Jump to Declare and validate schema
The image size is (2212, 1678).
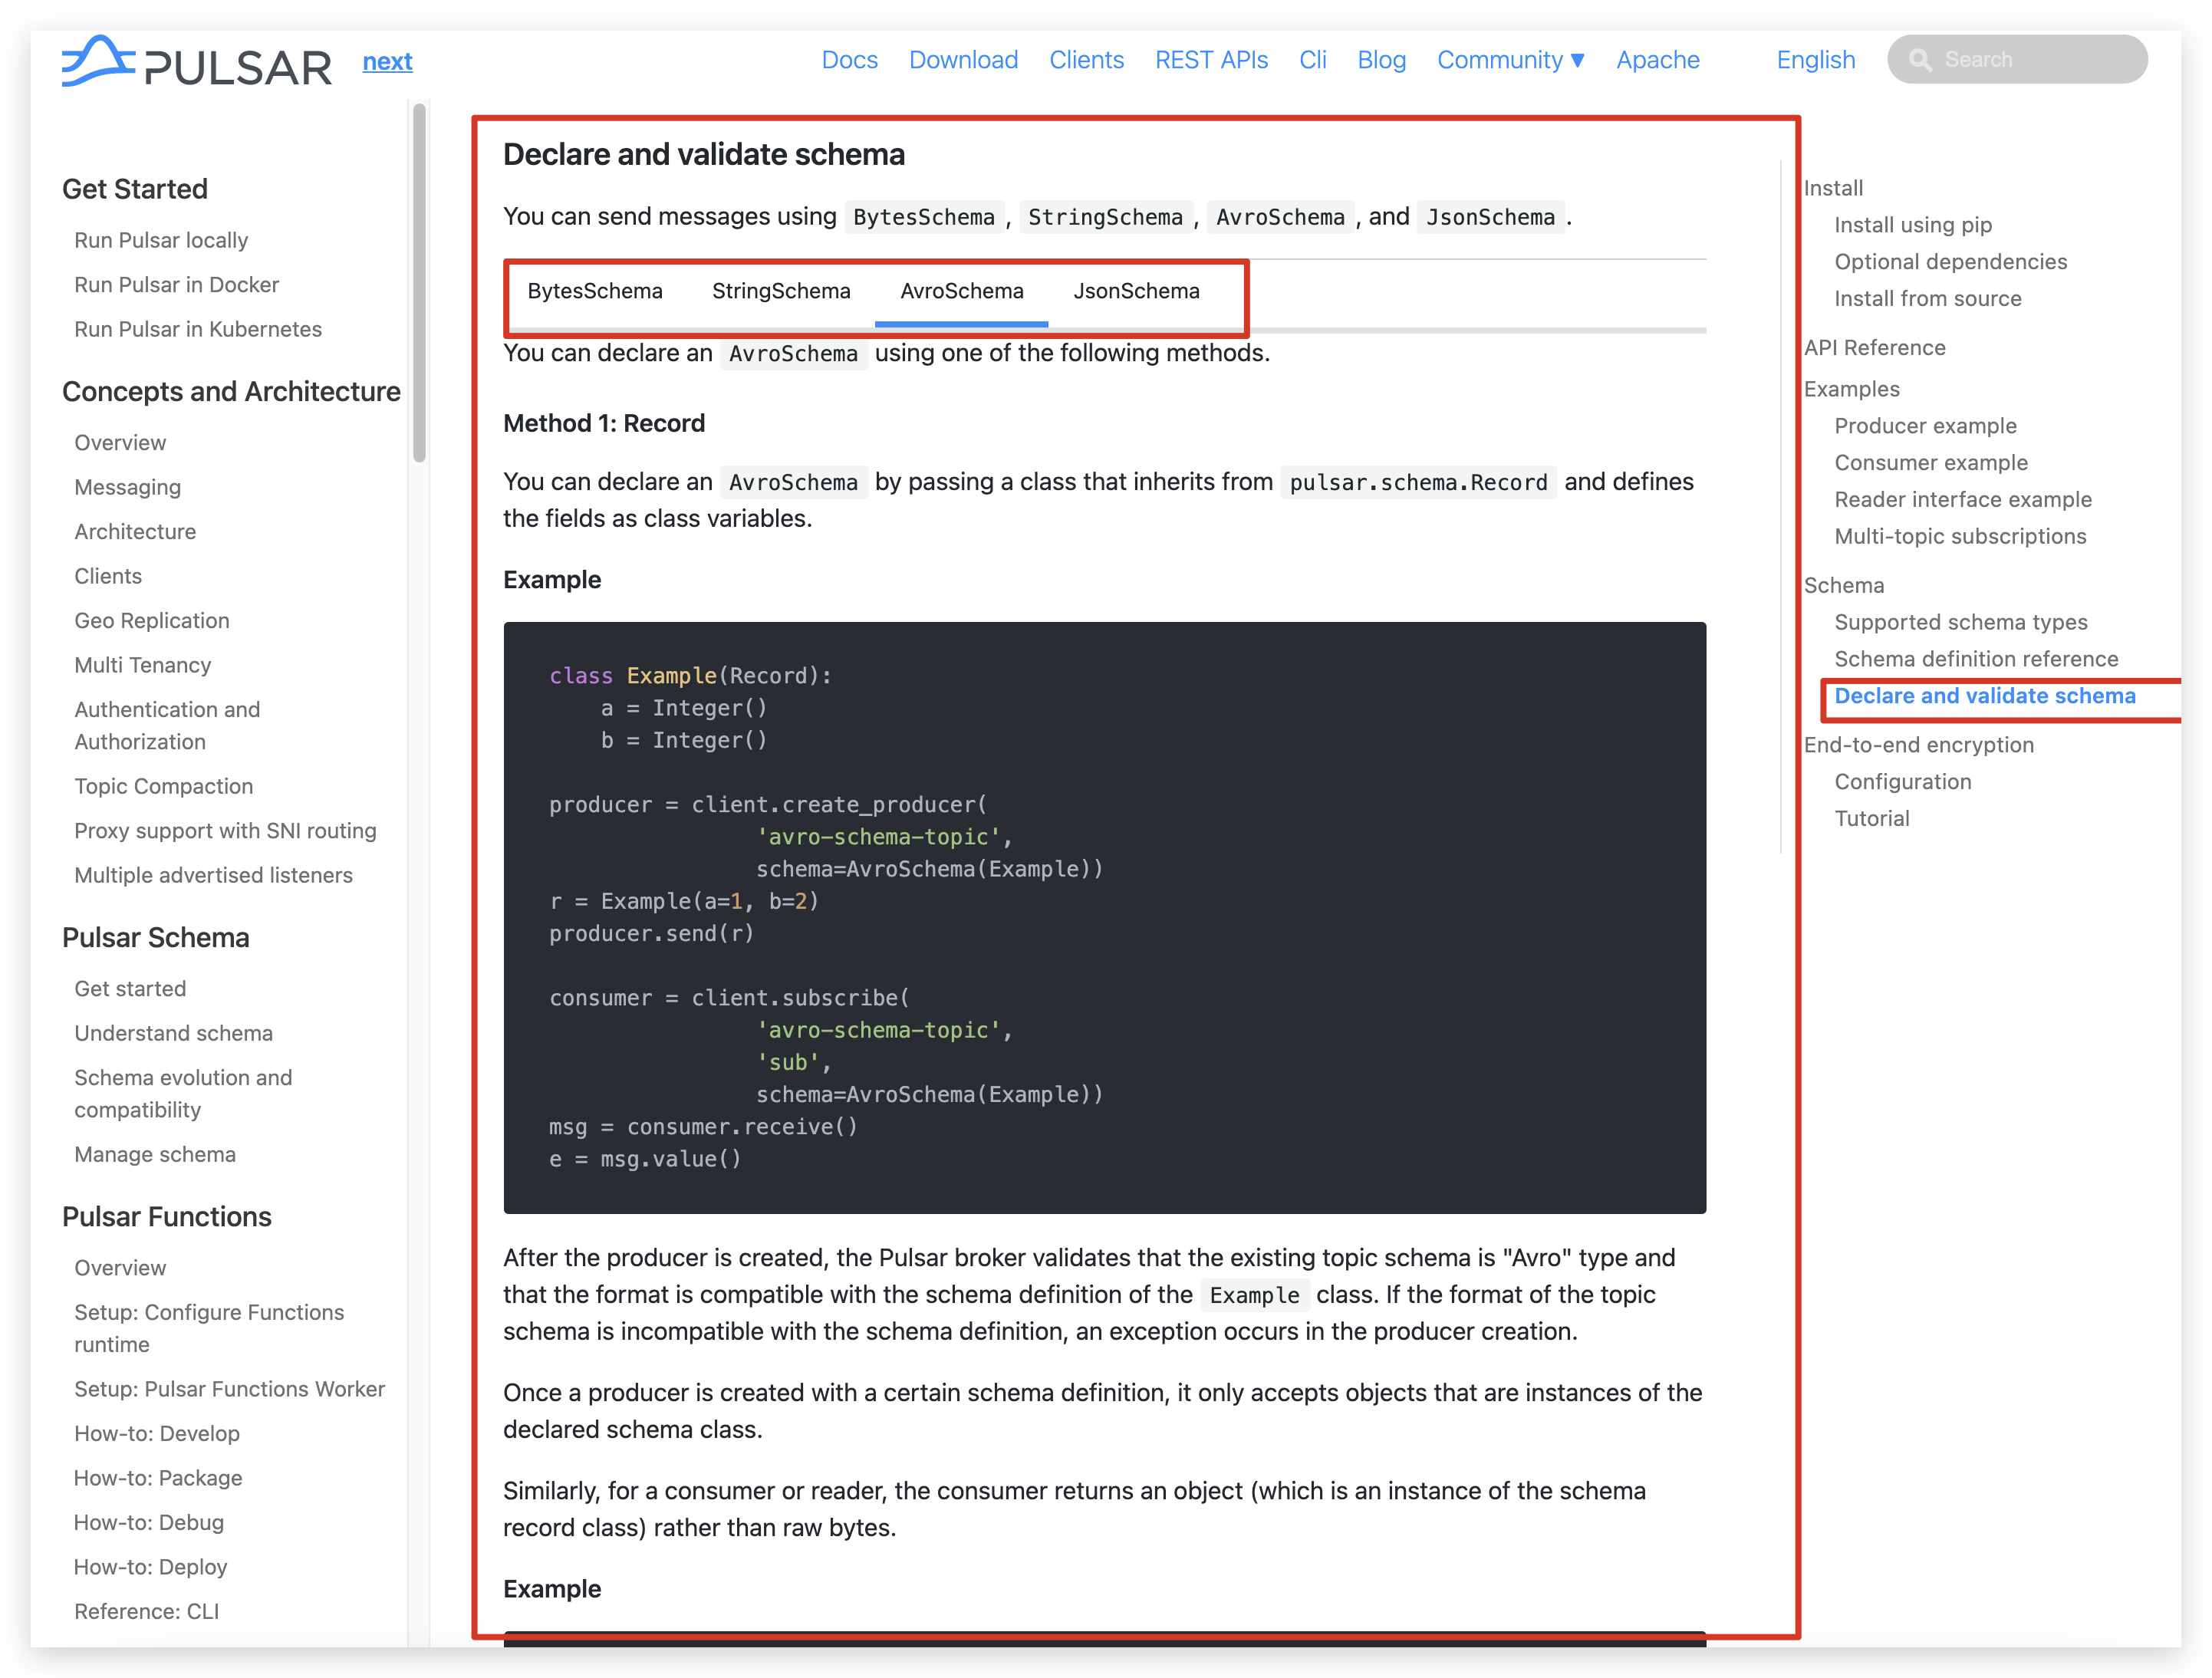tap(1984, 697)
